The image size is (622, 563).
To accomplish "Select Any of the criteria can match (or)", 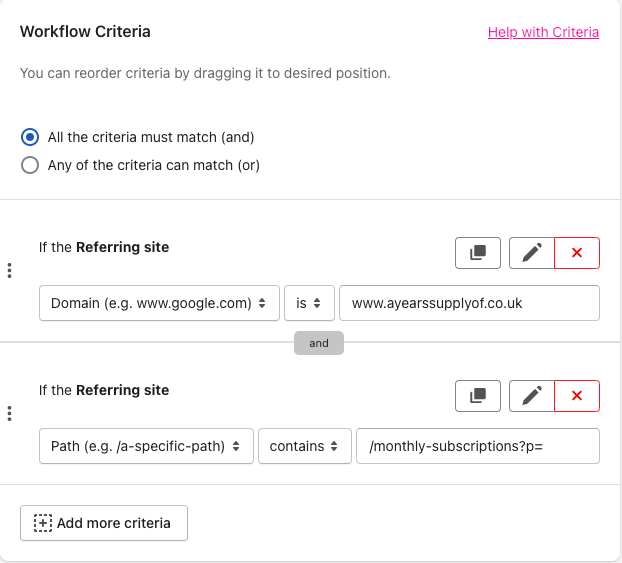I will coord(30,165).
